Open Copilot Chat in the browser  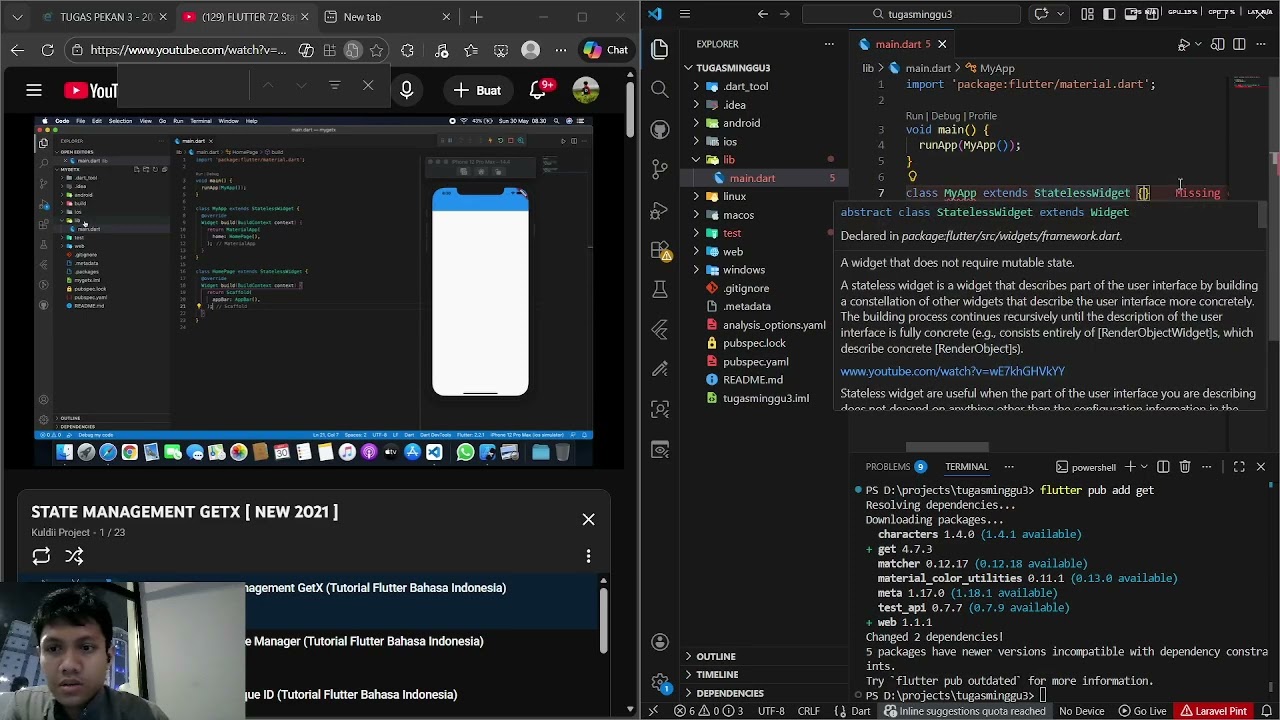pyautogui.click(x=606, y=50)
